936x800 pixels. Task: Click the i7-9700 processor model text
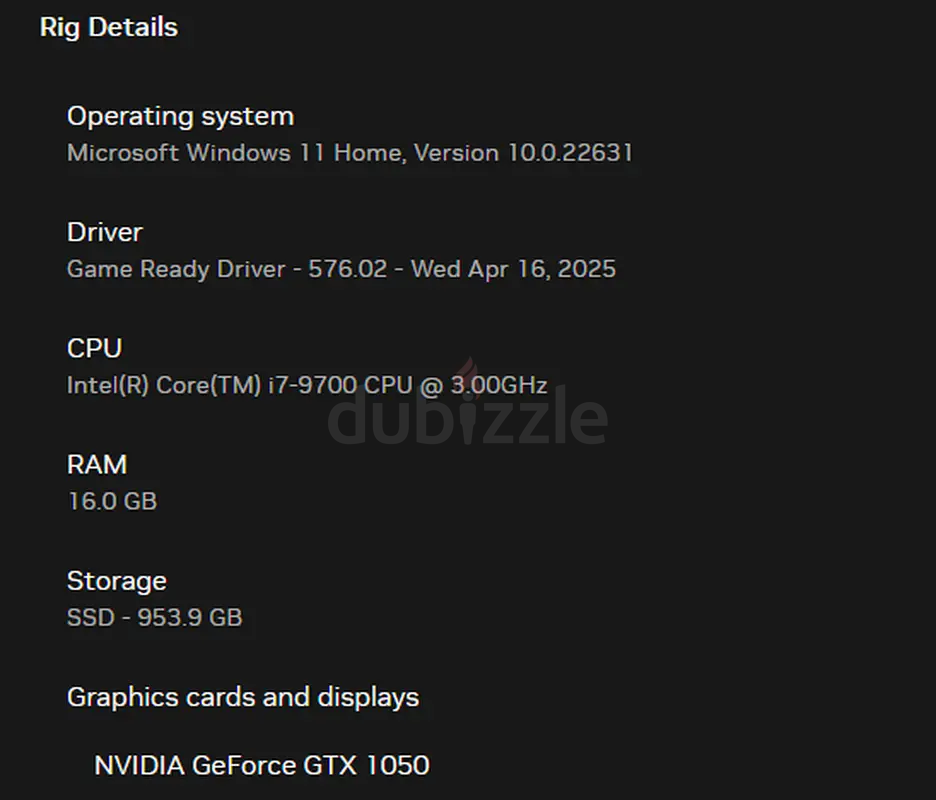[x=311, y=385]
